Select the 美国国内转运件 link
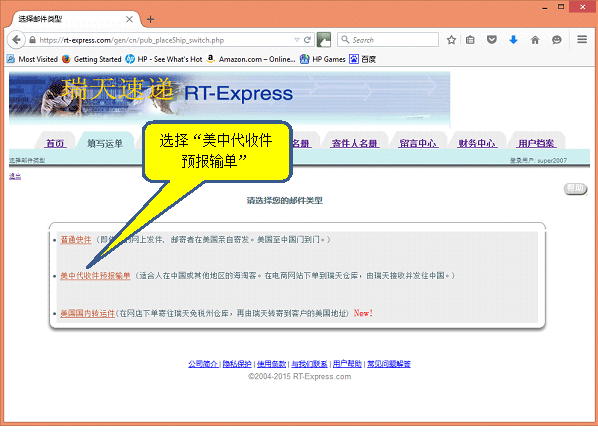The height and width of the screenshot is (443, 598). (x=87, y=313)
